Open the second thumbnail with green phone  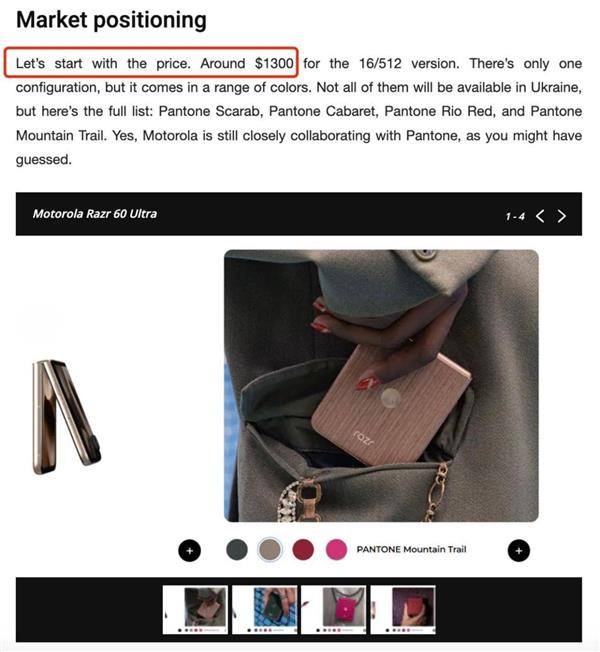(x=264, y=610)
